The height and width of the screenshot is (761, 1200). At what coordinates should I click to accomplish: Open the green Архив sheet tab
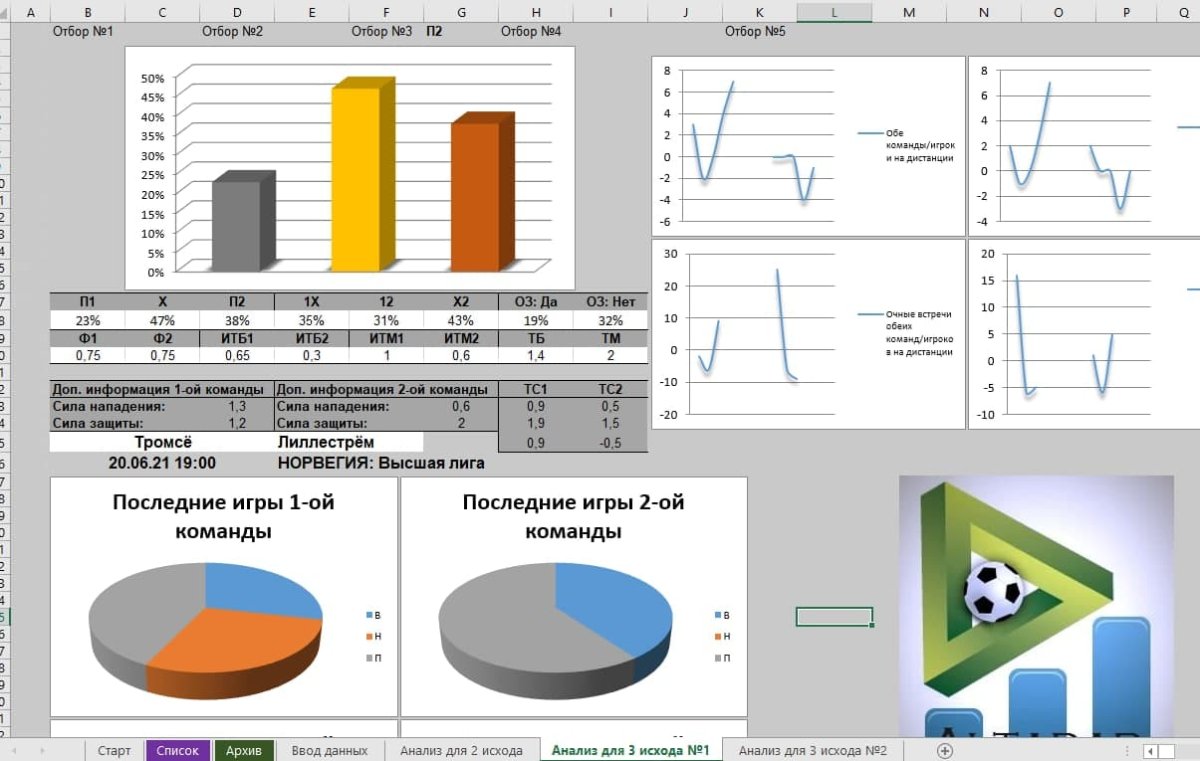click(x=243, y=750)
